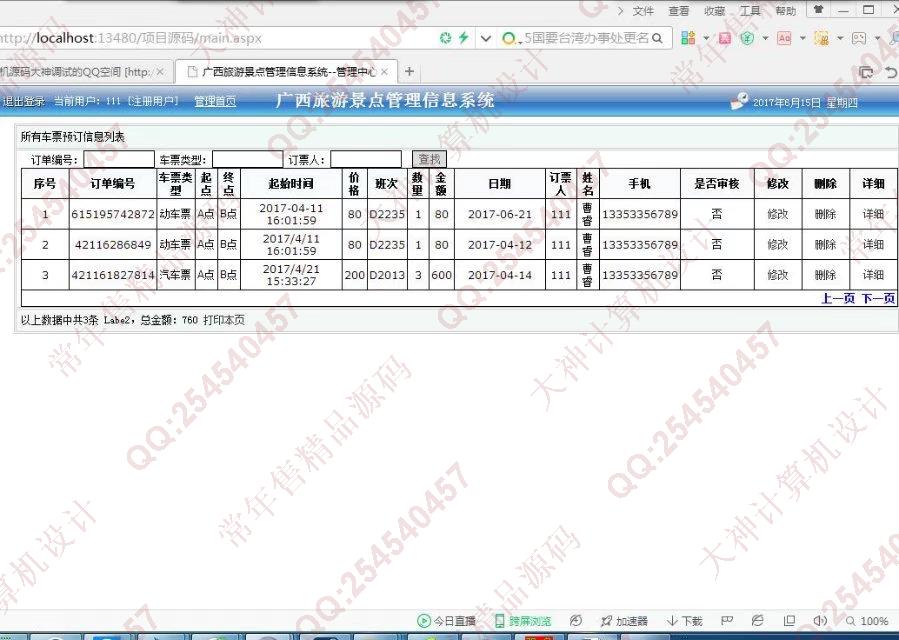Click the 退出登录 logout link

pos(23,102)
